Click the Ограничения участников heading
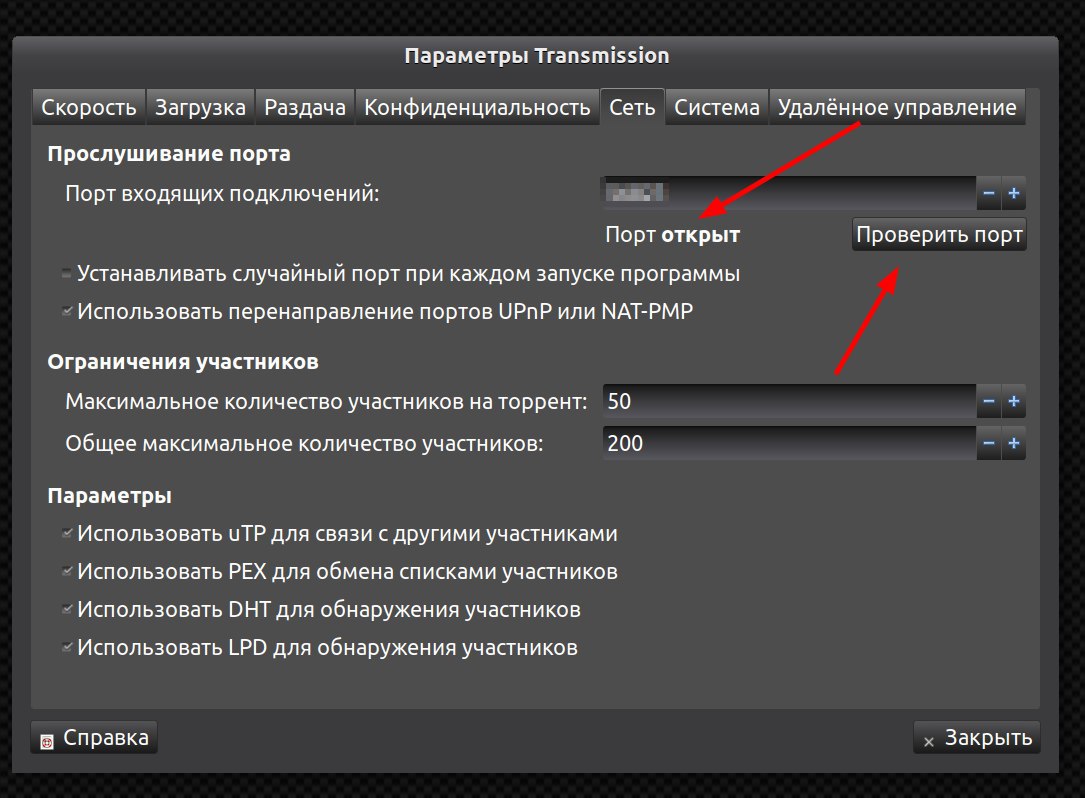Screen dimensions: 1085x798 (x=183, y=362)
